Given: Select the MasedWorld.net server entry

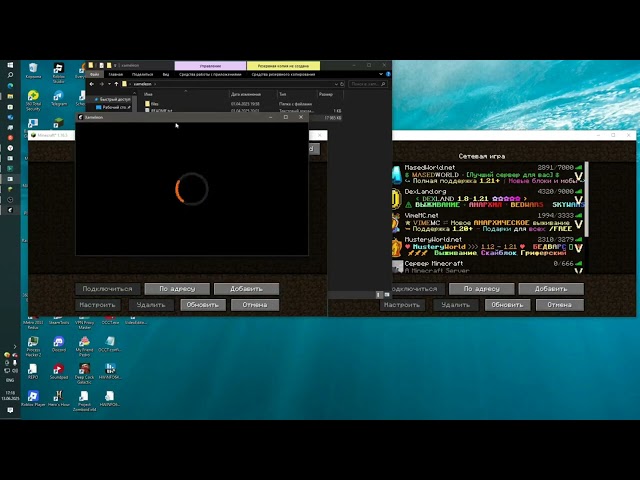Looking at the screenshot, I should [x=488, y=174].
